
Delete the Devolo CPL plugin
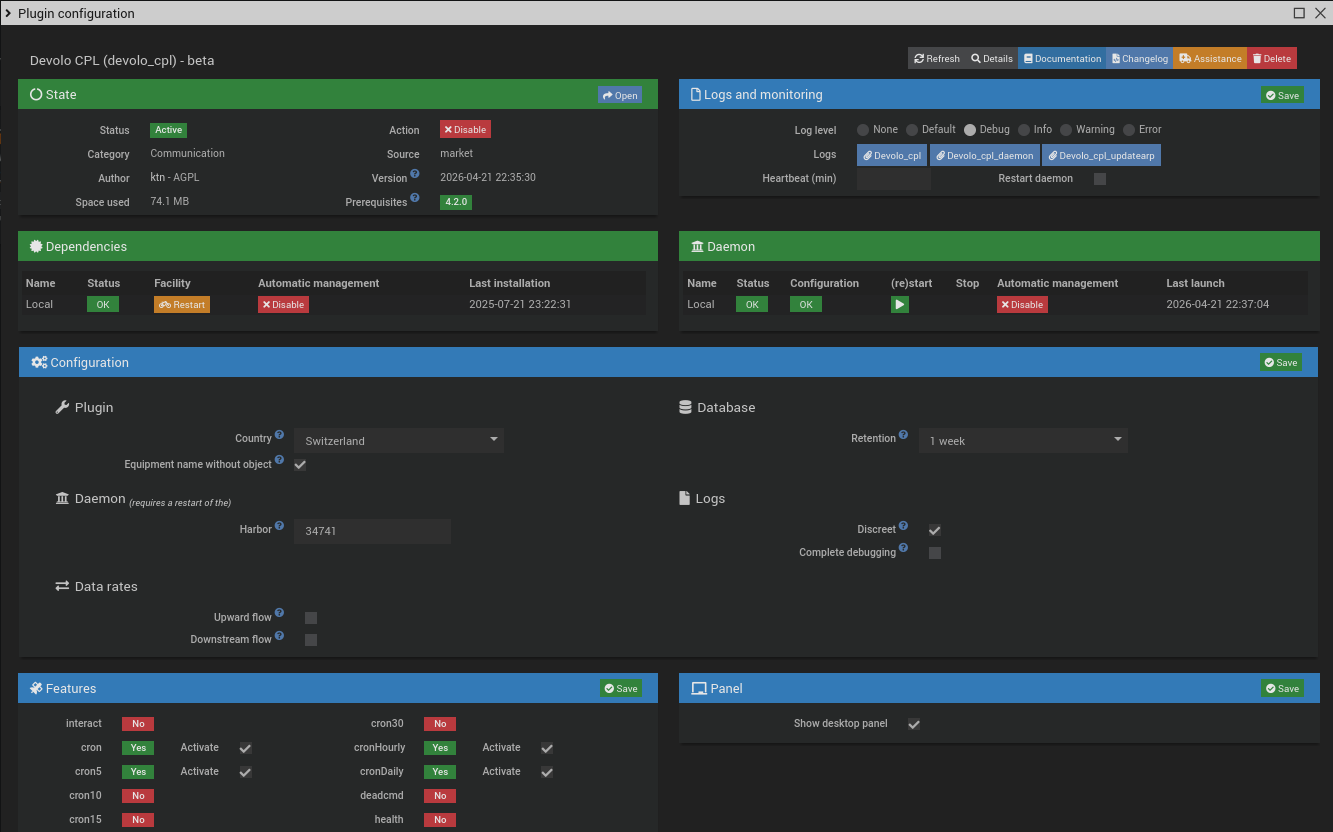tap(1271, 59)
